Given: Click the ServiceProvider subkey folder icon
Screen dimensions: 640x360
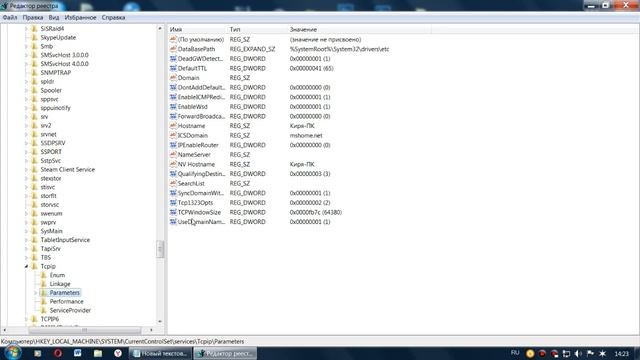Looking at the screenshot, I should (x=44, y=311).
